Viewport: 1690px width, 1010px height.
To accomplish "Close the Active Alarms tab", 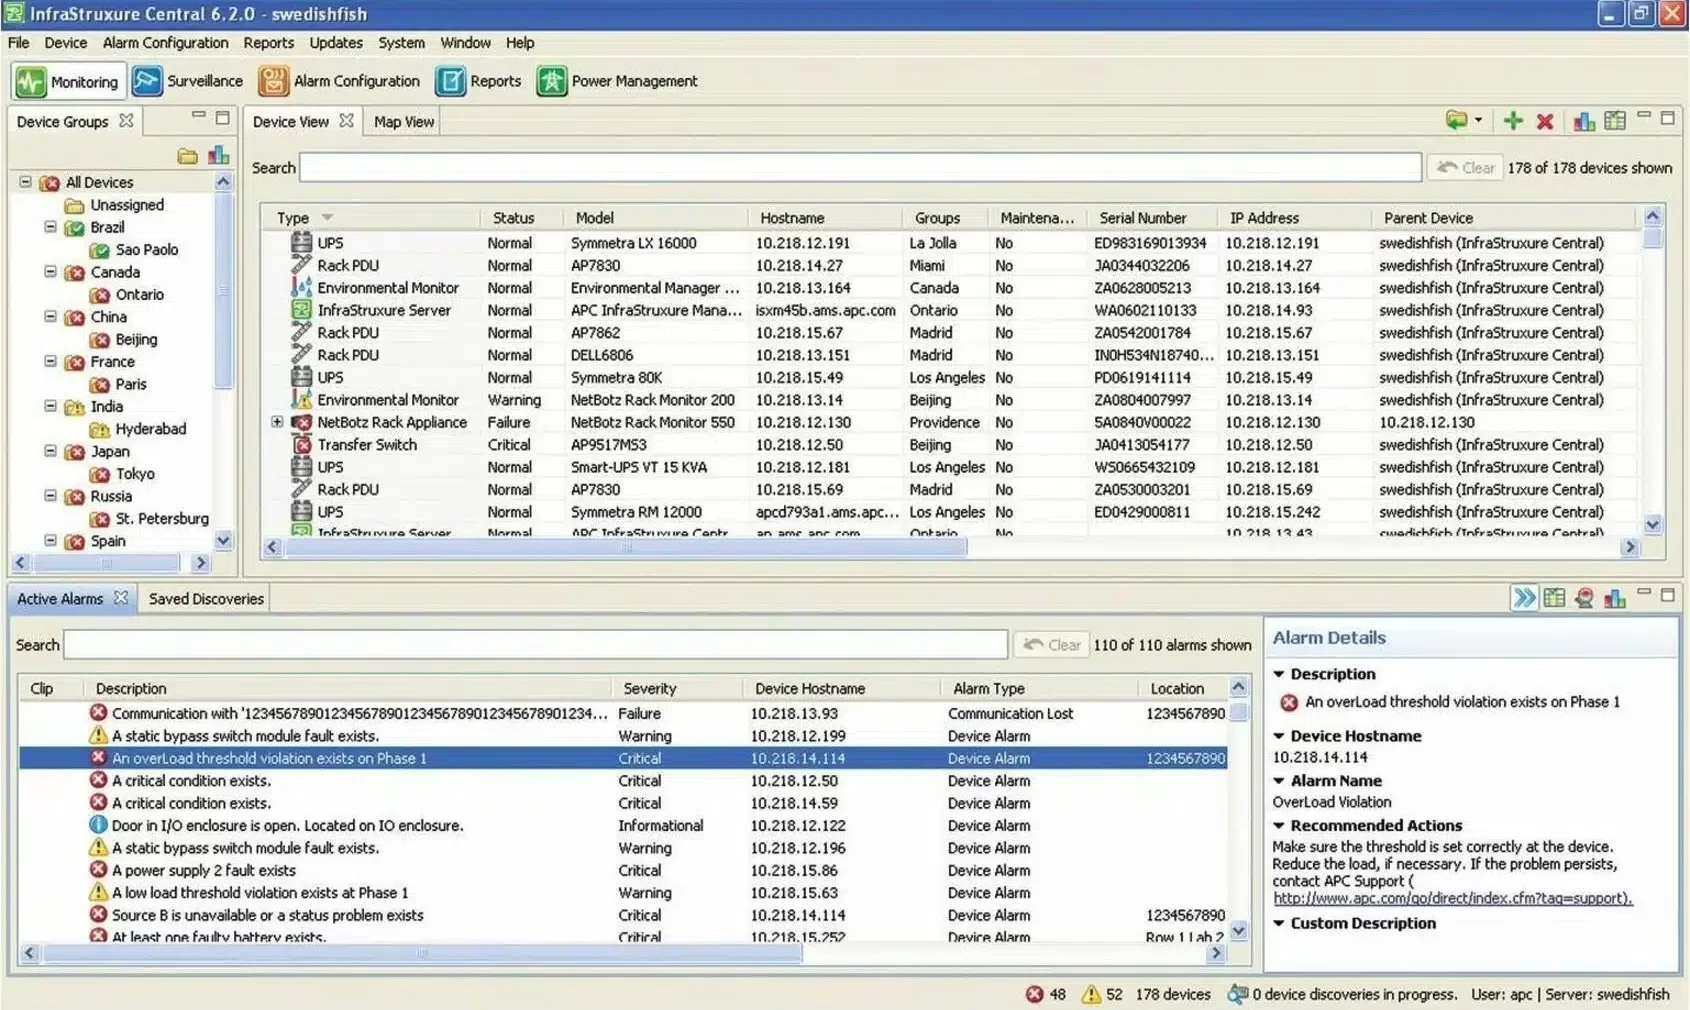I will [x=121, y=597].
